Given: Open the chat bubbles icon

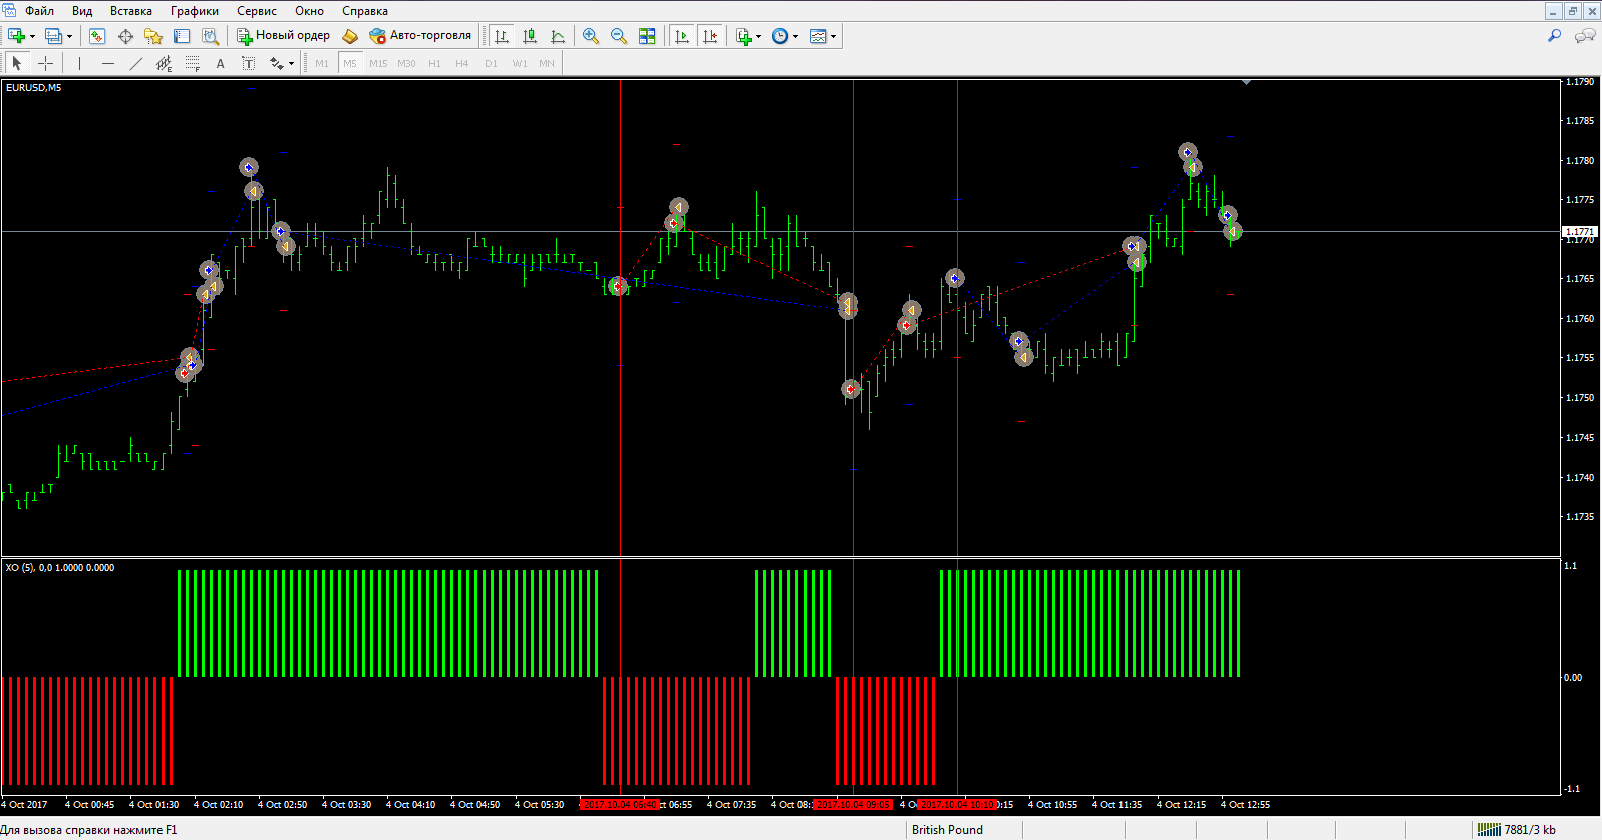Looking at the screenshot, I should [1585, 36].
